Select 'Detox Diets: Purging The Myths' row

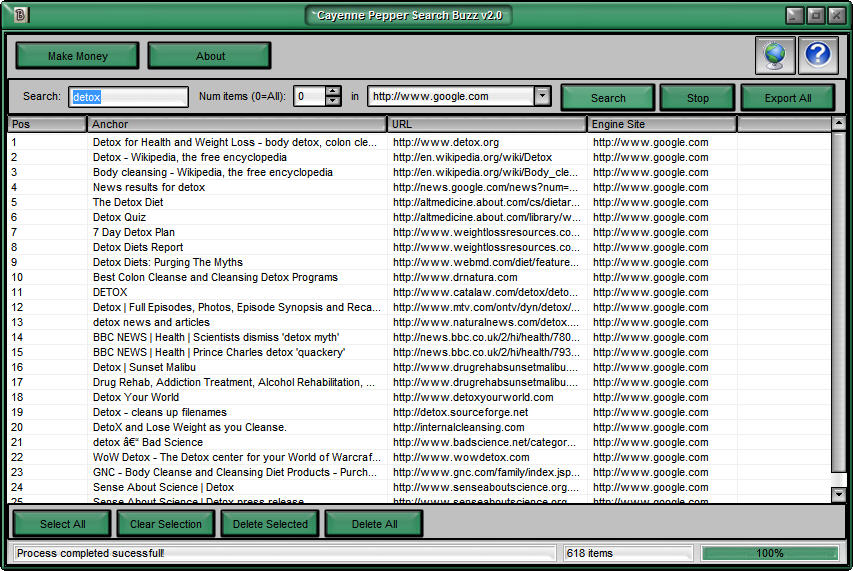point(419,262)
